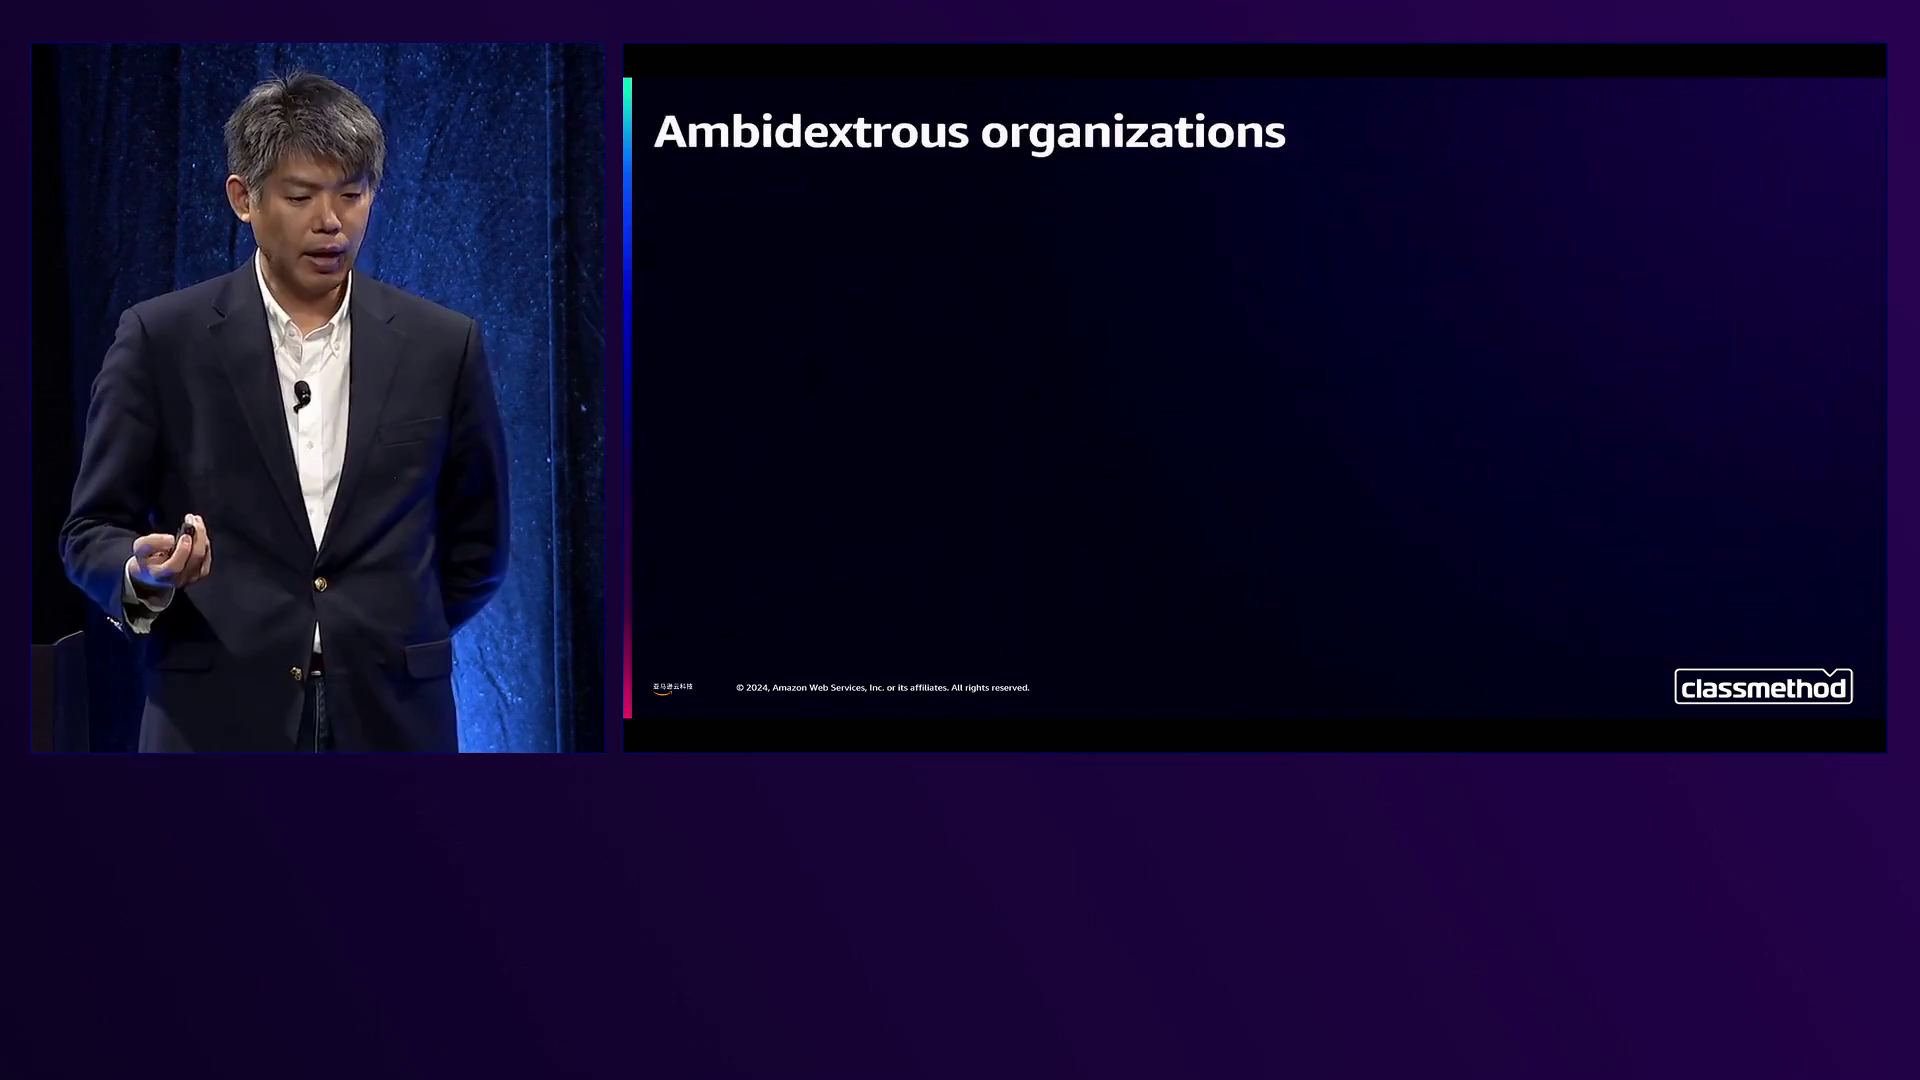
Task: Click the word 'organizations' in the heading
Action: point(1132,132)
